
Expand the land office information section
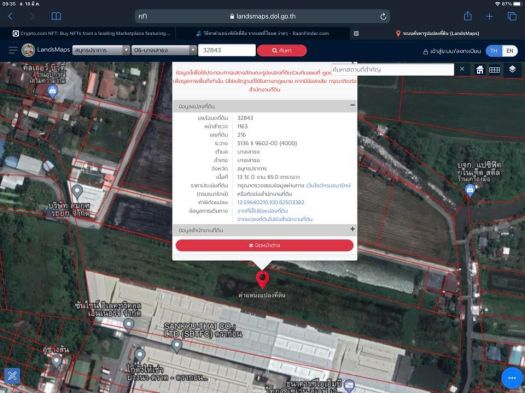tap(352, 229)
